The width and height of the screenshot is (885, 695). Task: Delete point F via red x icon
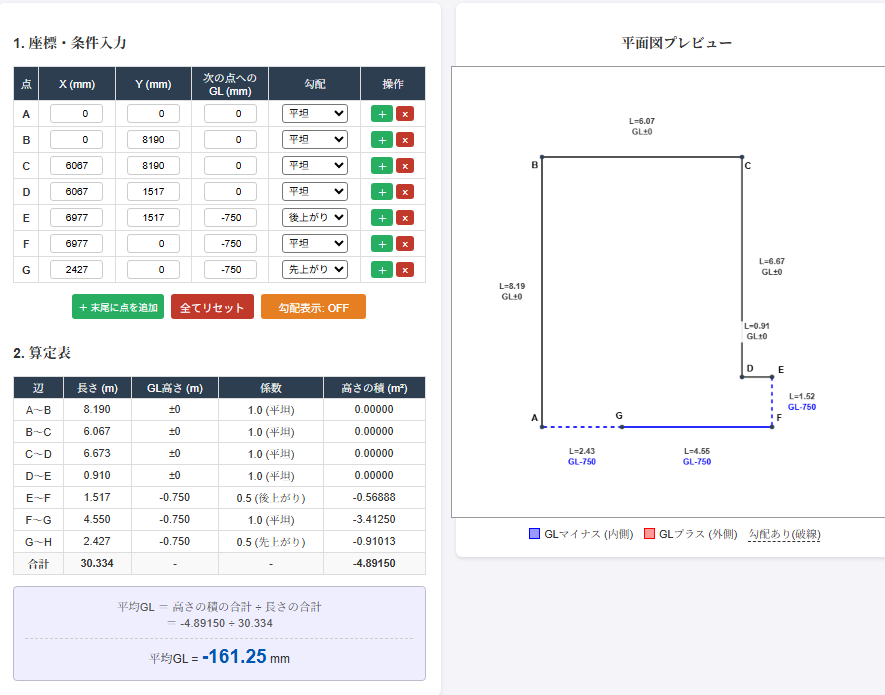pyautogui.click(x=405, y=244)
